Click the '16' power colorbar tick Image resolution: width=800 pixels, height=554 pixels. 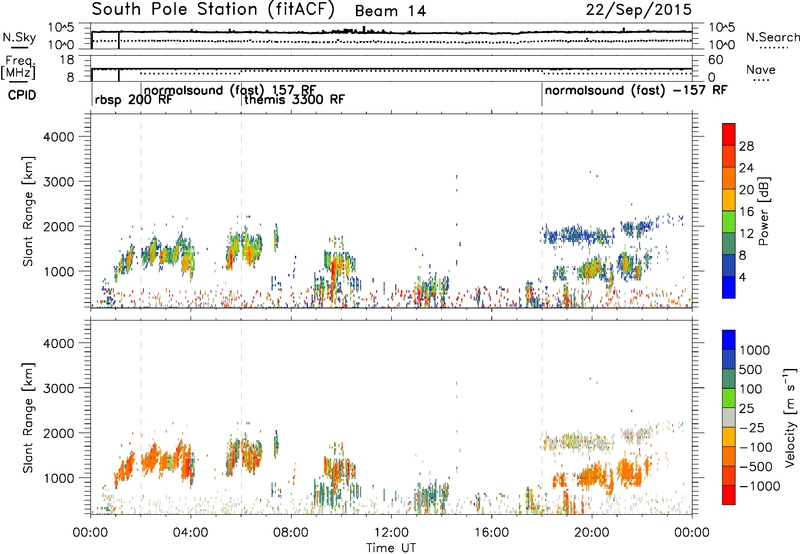coord(746,212)
